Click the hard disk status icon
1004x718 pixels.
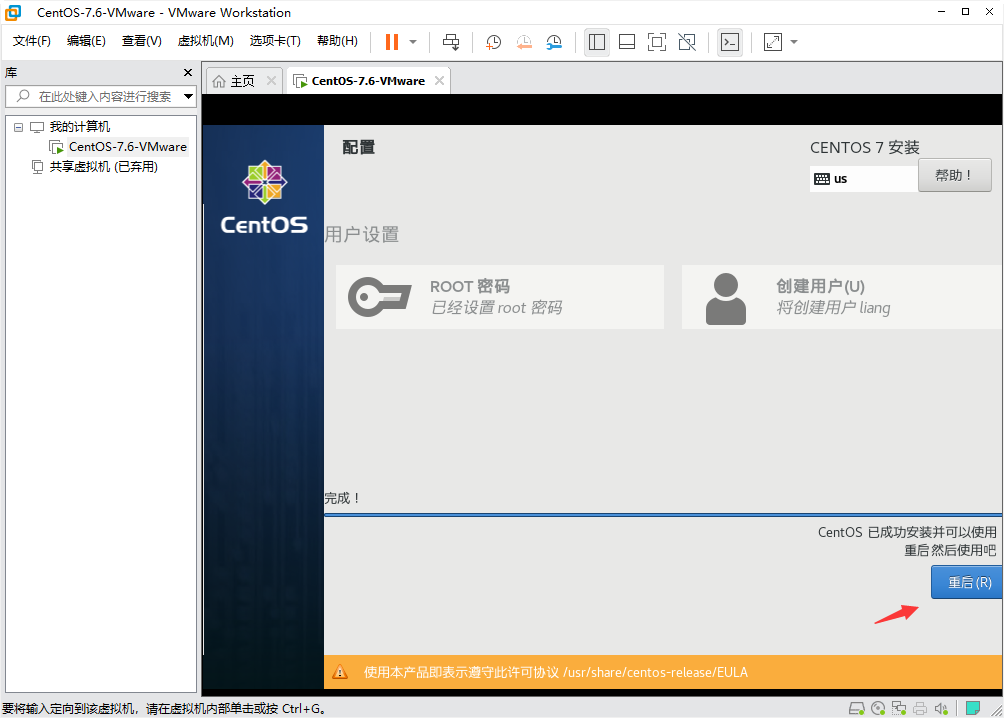tap(857, 708)
